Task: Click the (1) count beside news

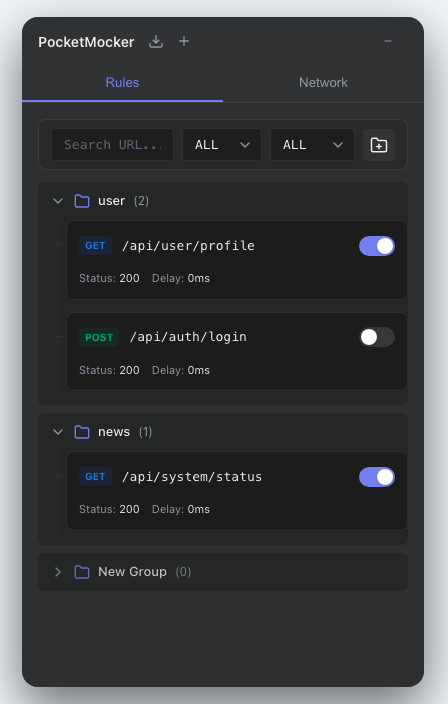Action: point(145,432)
